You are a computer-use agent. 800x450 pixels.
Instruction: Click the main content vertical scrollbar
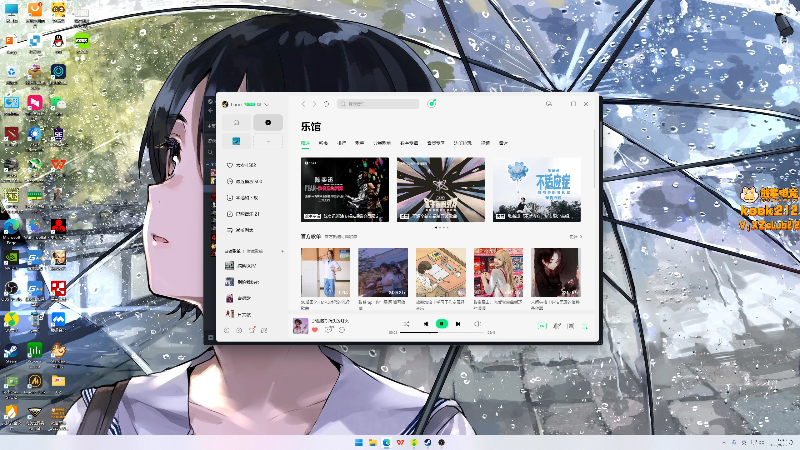pyautogui.click(x=595, y=158)
